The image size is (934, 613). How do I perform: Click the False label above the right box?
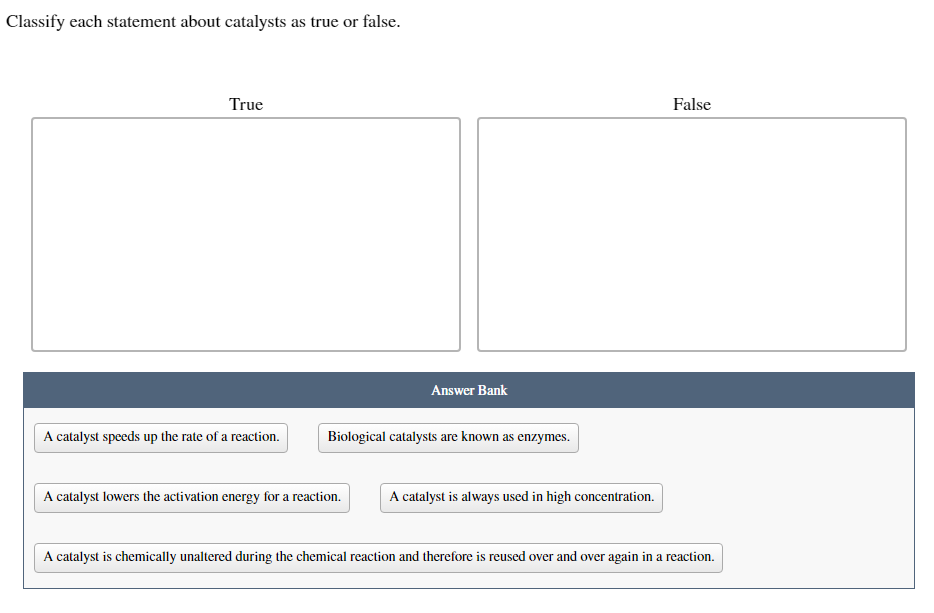coord(690,104)
